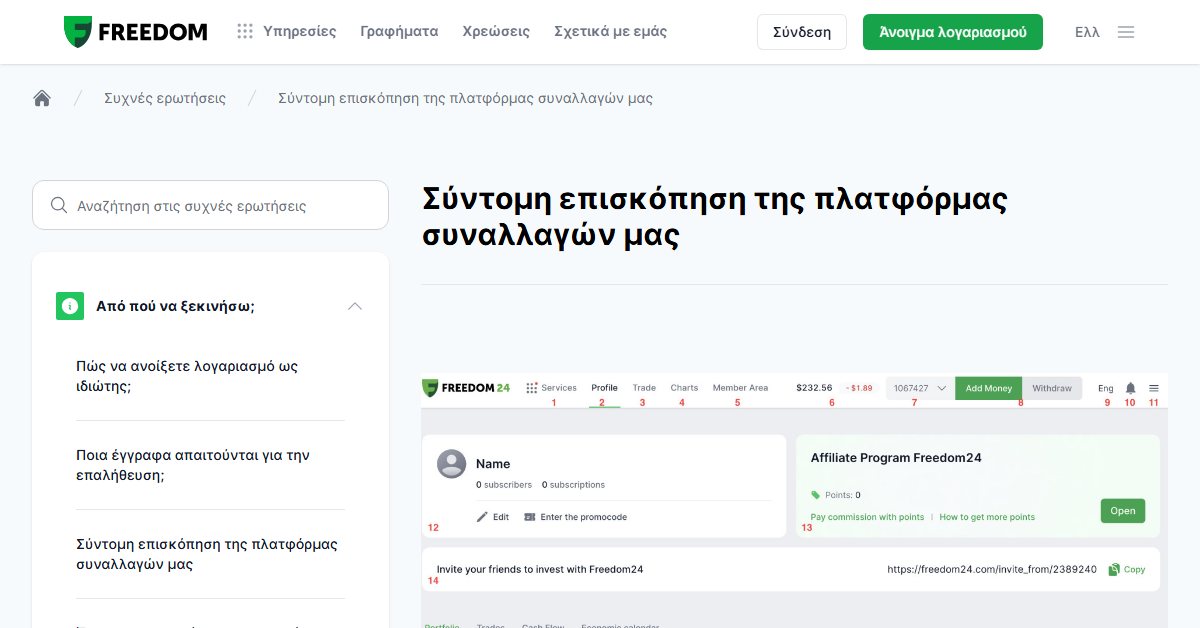
Task: Click the home icon in the breadcrumb
Action: (42, 98)
